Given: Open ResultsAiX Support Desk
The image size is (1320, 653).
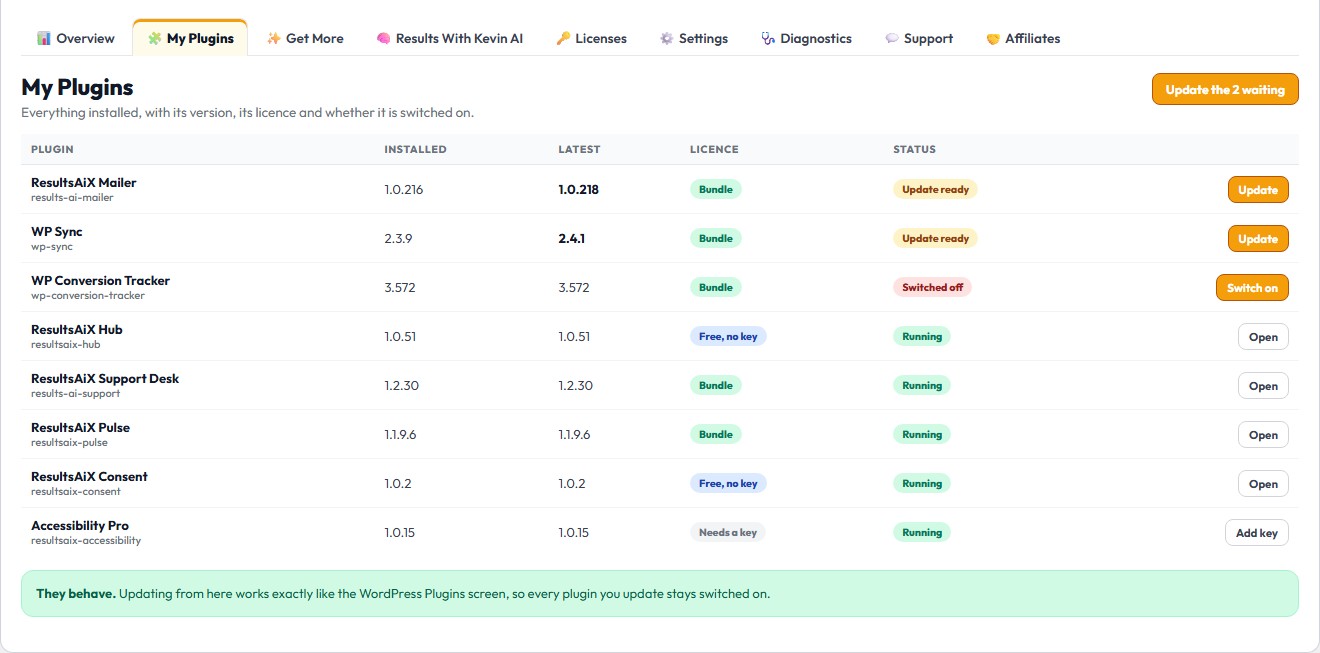Looking at the screenshot, I should [1263, 385].
